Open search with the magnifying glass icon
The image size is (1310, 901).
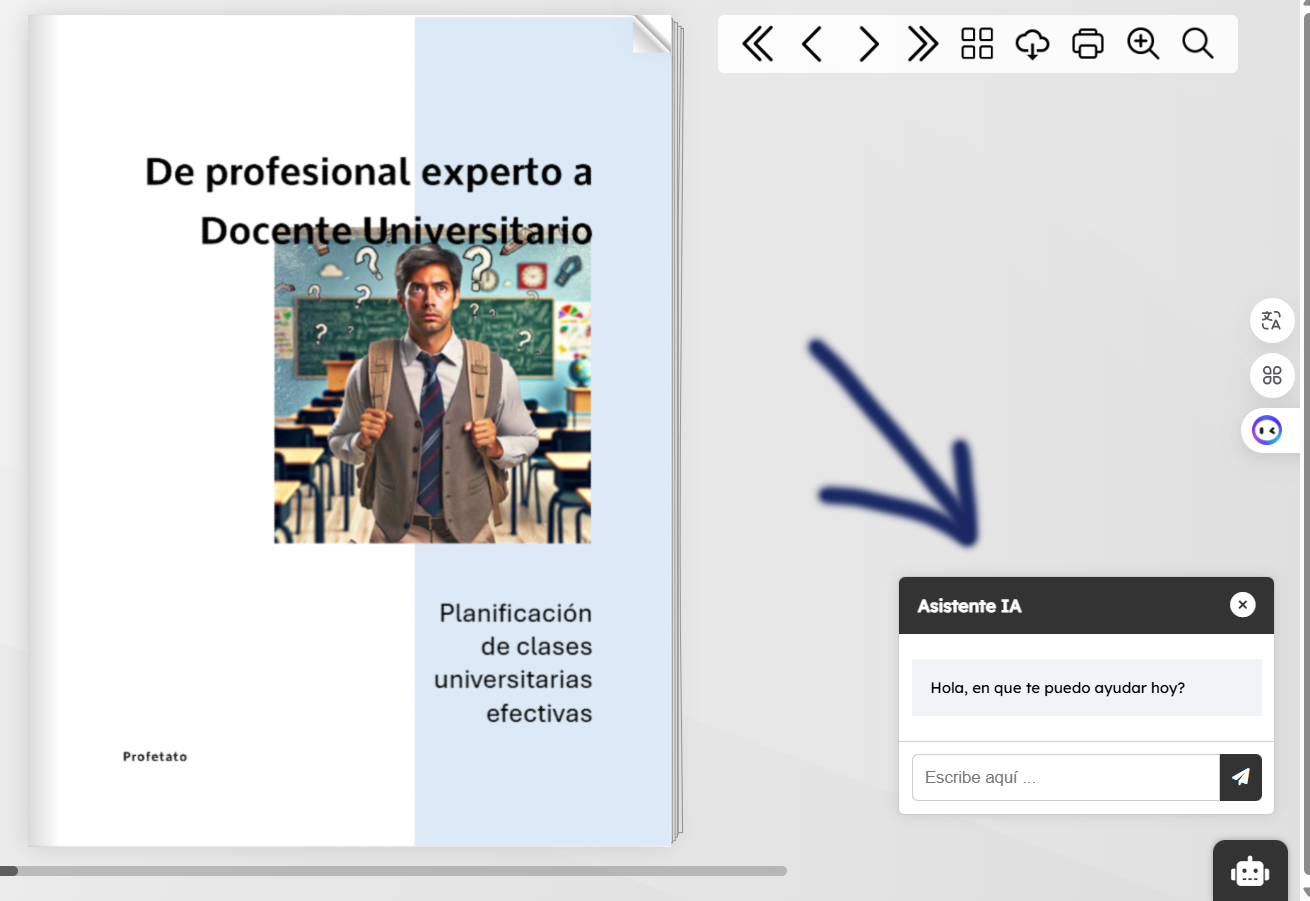pos(1197,44)
